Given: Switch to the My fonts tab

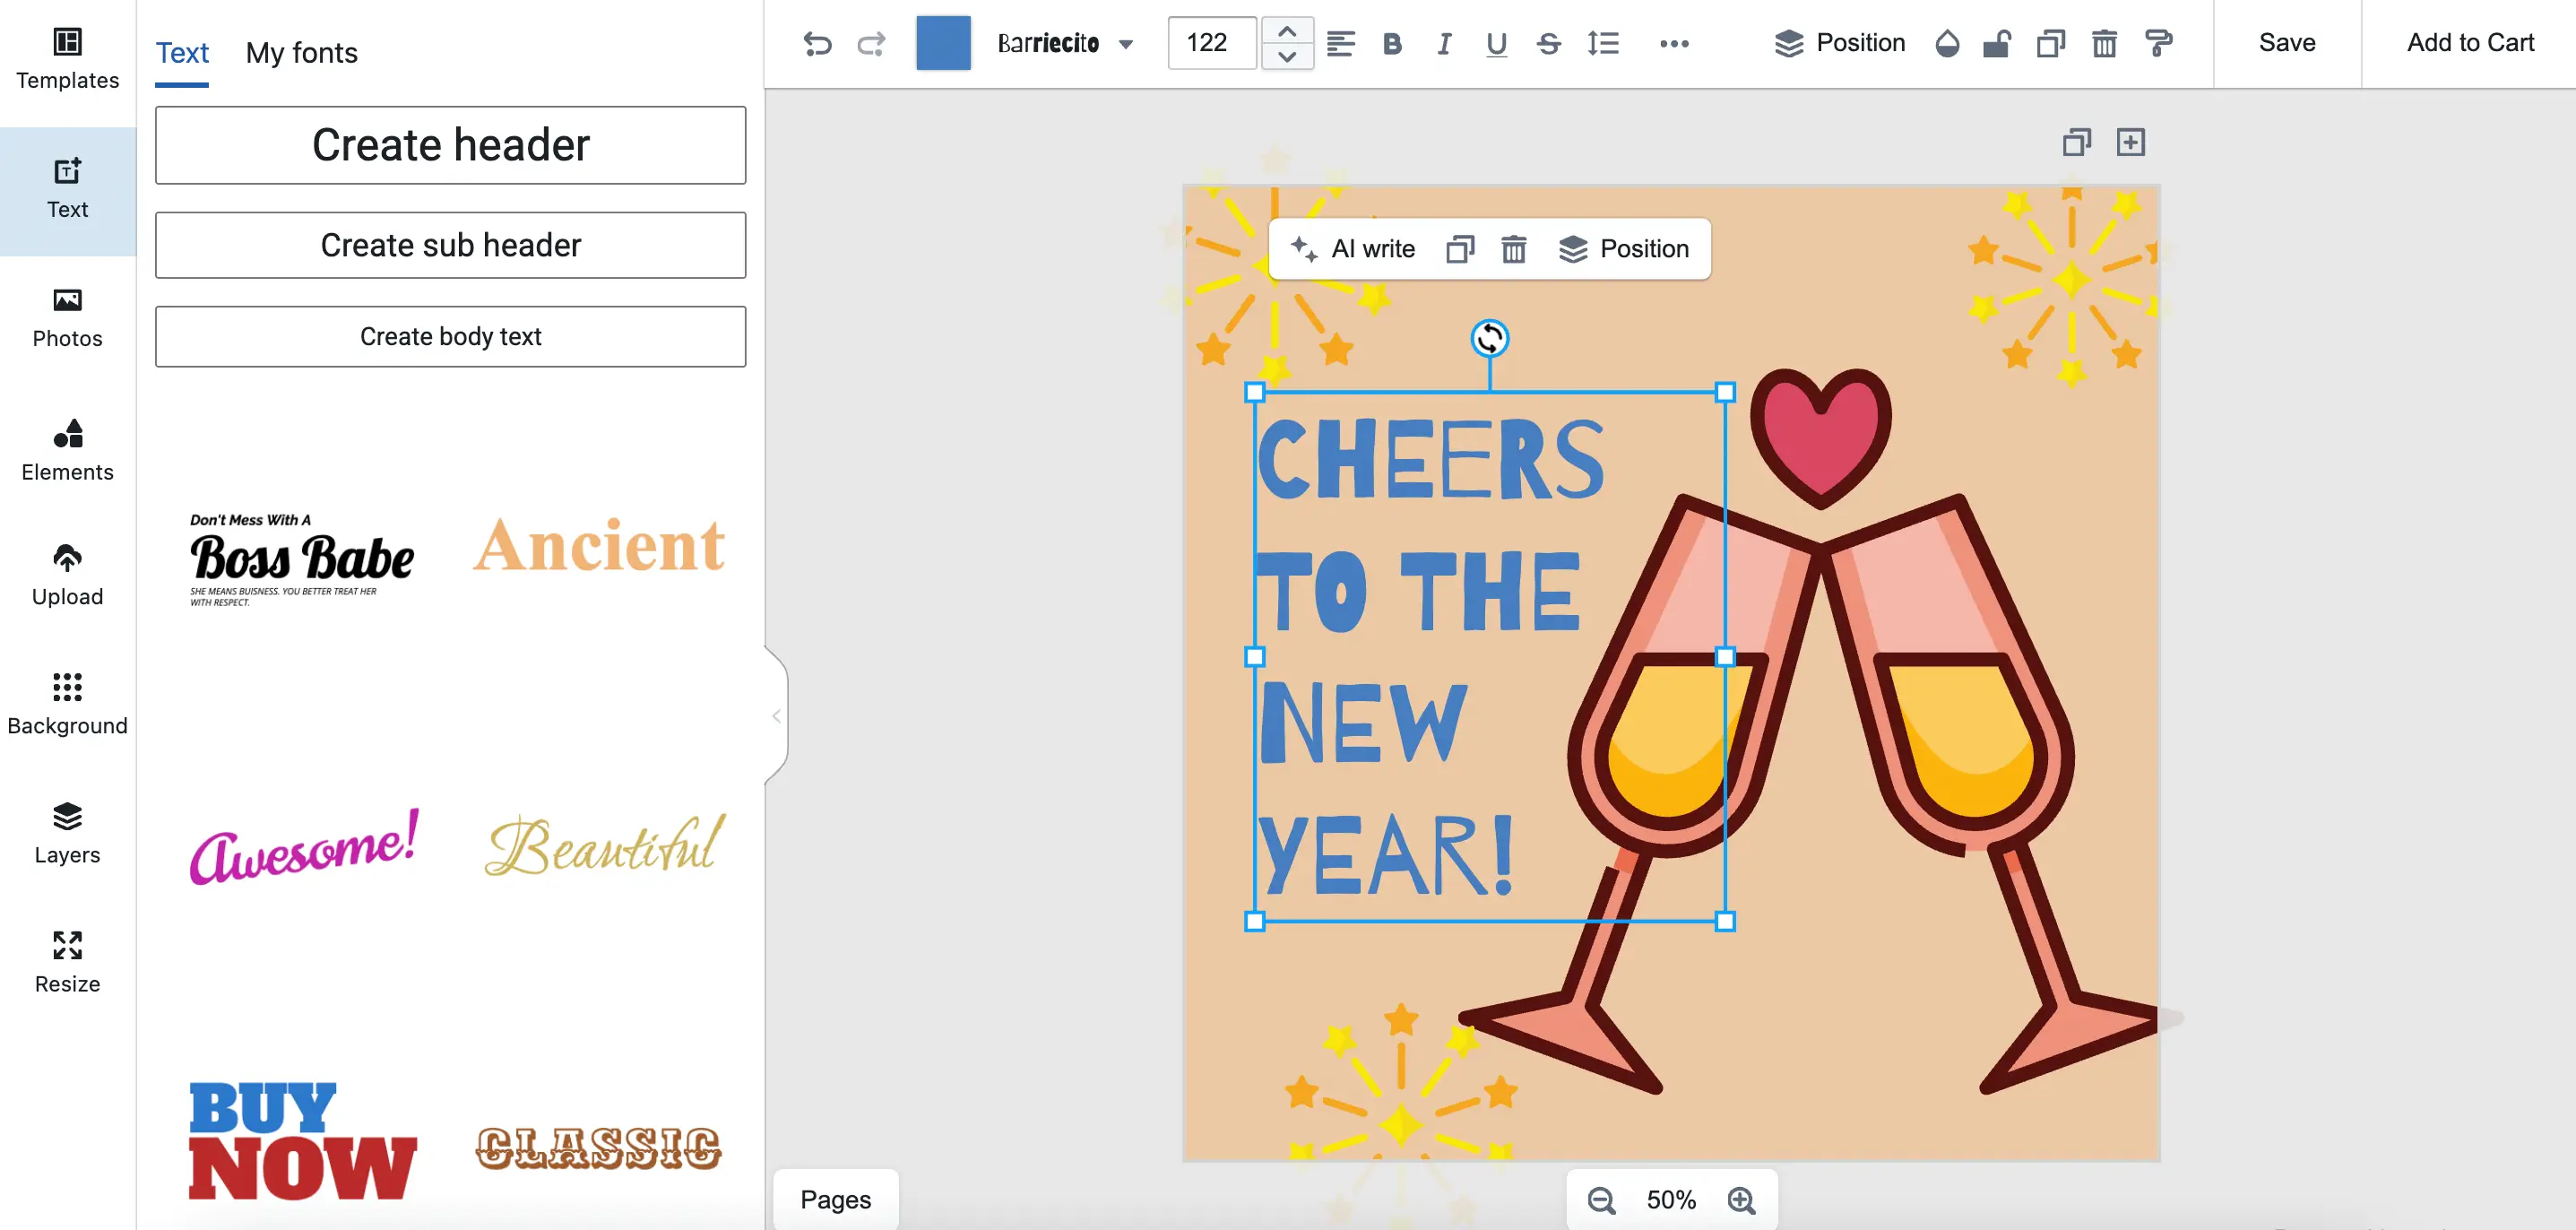Looking at the screenshot, I should coord(301,52).
